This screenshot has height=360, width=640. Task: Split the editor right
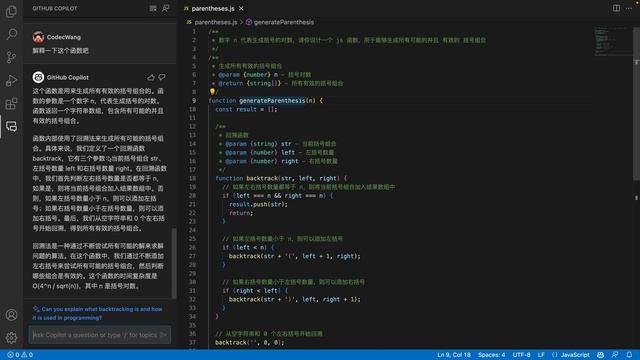tap(616, 8)
